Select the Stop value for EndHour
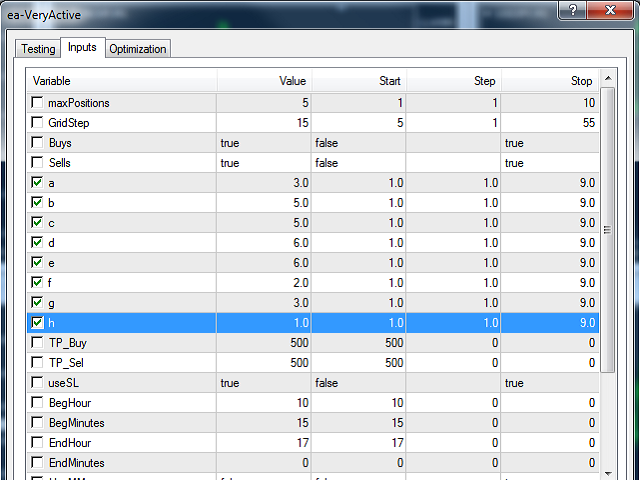The image size is (640, 480). point(551,443)
